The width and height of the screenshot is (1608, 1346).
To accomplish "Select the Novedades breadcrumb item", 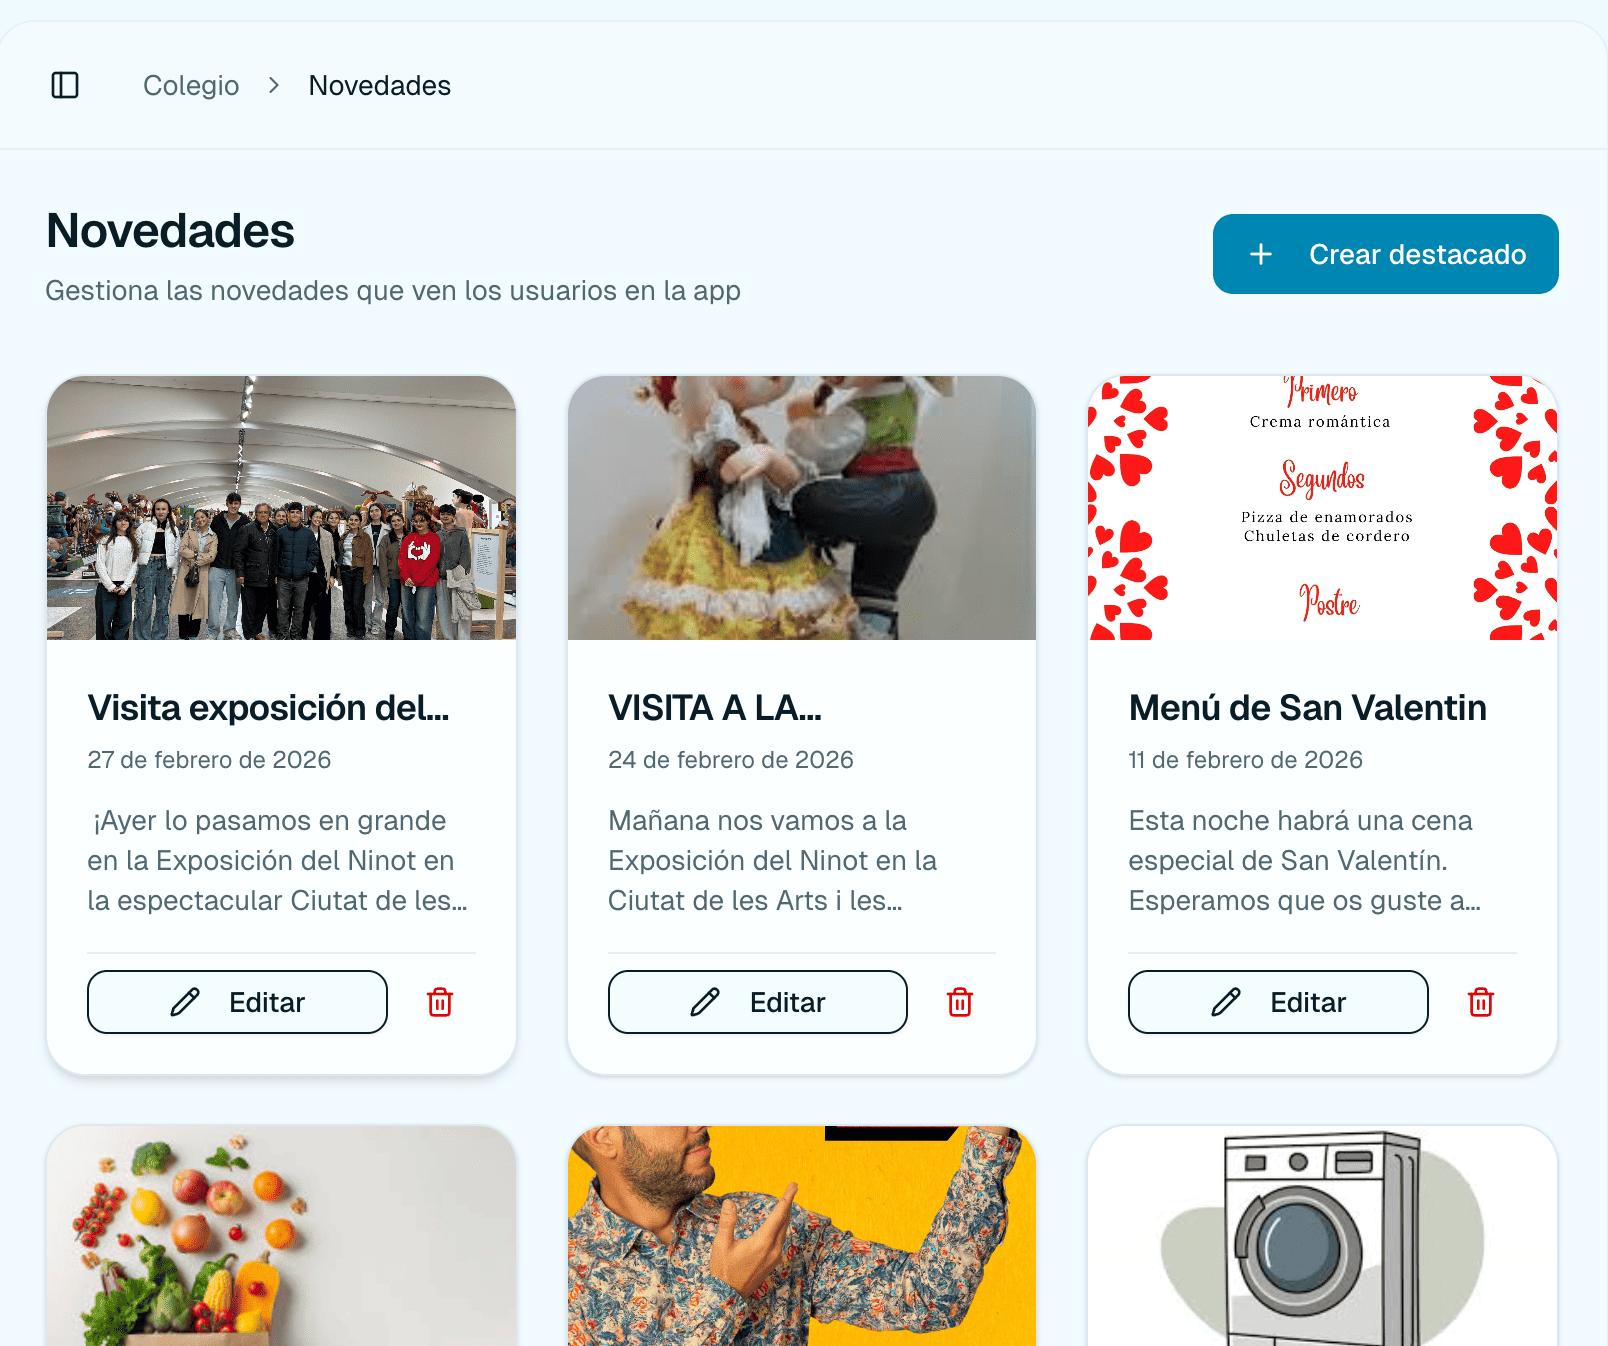I will point(380,85).
